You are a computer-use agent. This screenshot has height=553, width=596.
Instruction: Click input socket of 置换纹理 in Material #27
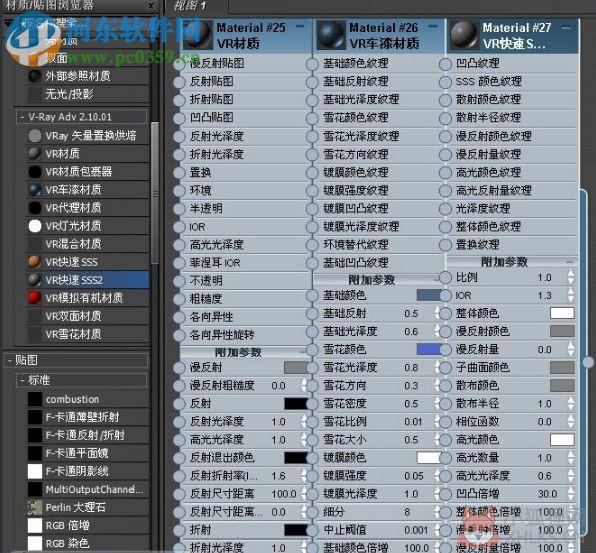click(x=445, y=245)
